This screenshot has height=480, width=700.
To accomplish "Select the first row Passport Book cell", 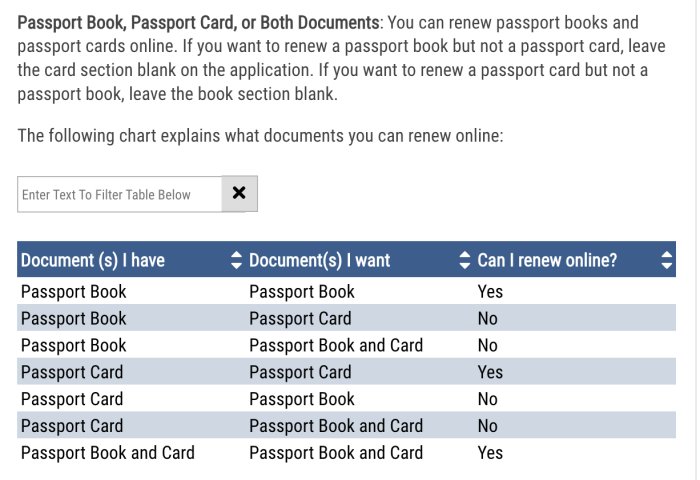I will pos(74,292).
